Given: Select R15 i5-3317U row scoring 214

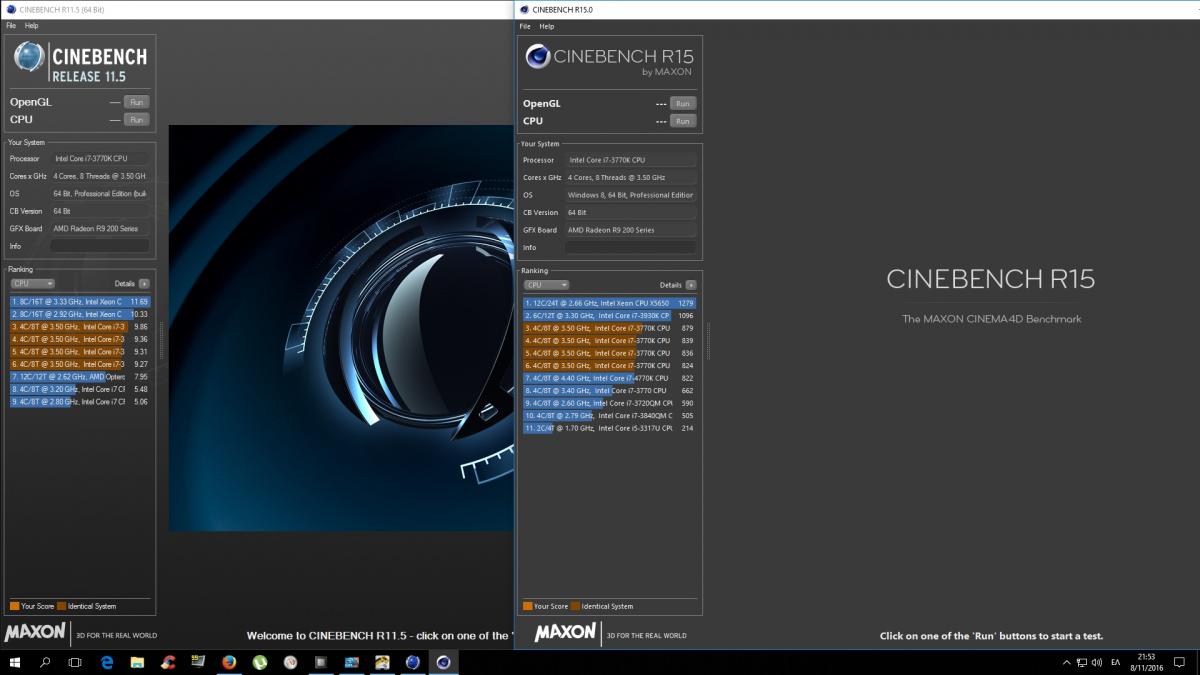Looking at the screenshot, I should point(609,428).
